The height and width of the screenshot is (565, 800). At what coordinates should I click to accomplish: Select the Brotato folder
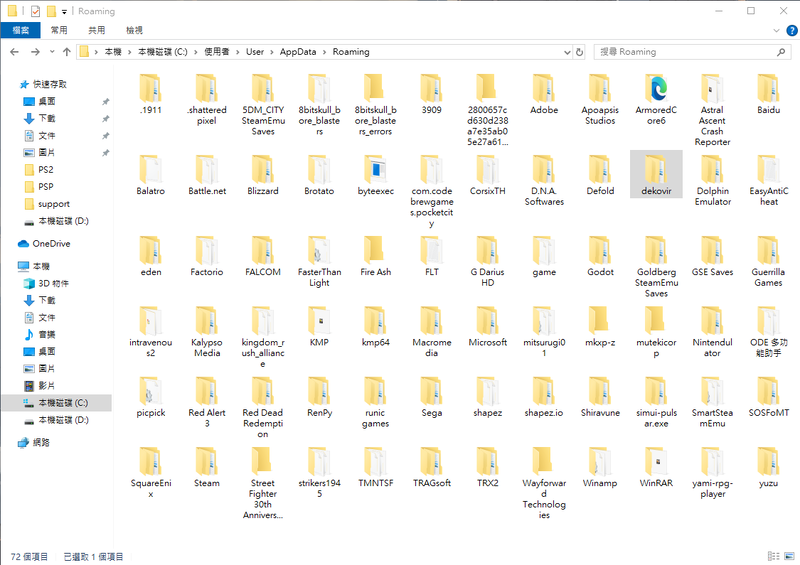click(319, 176)
